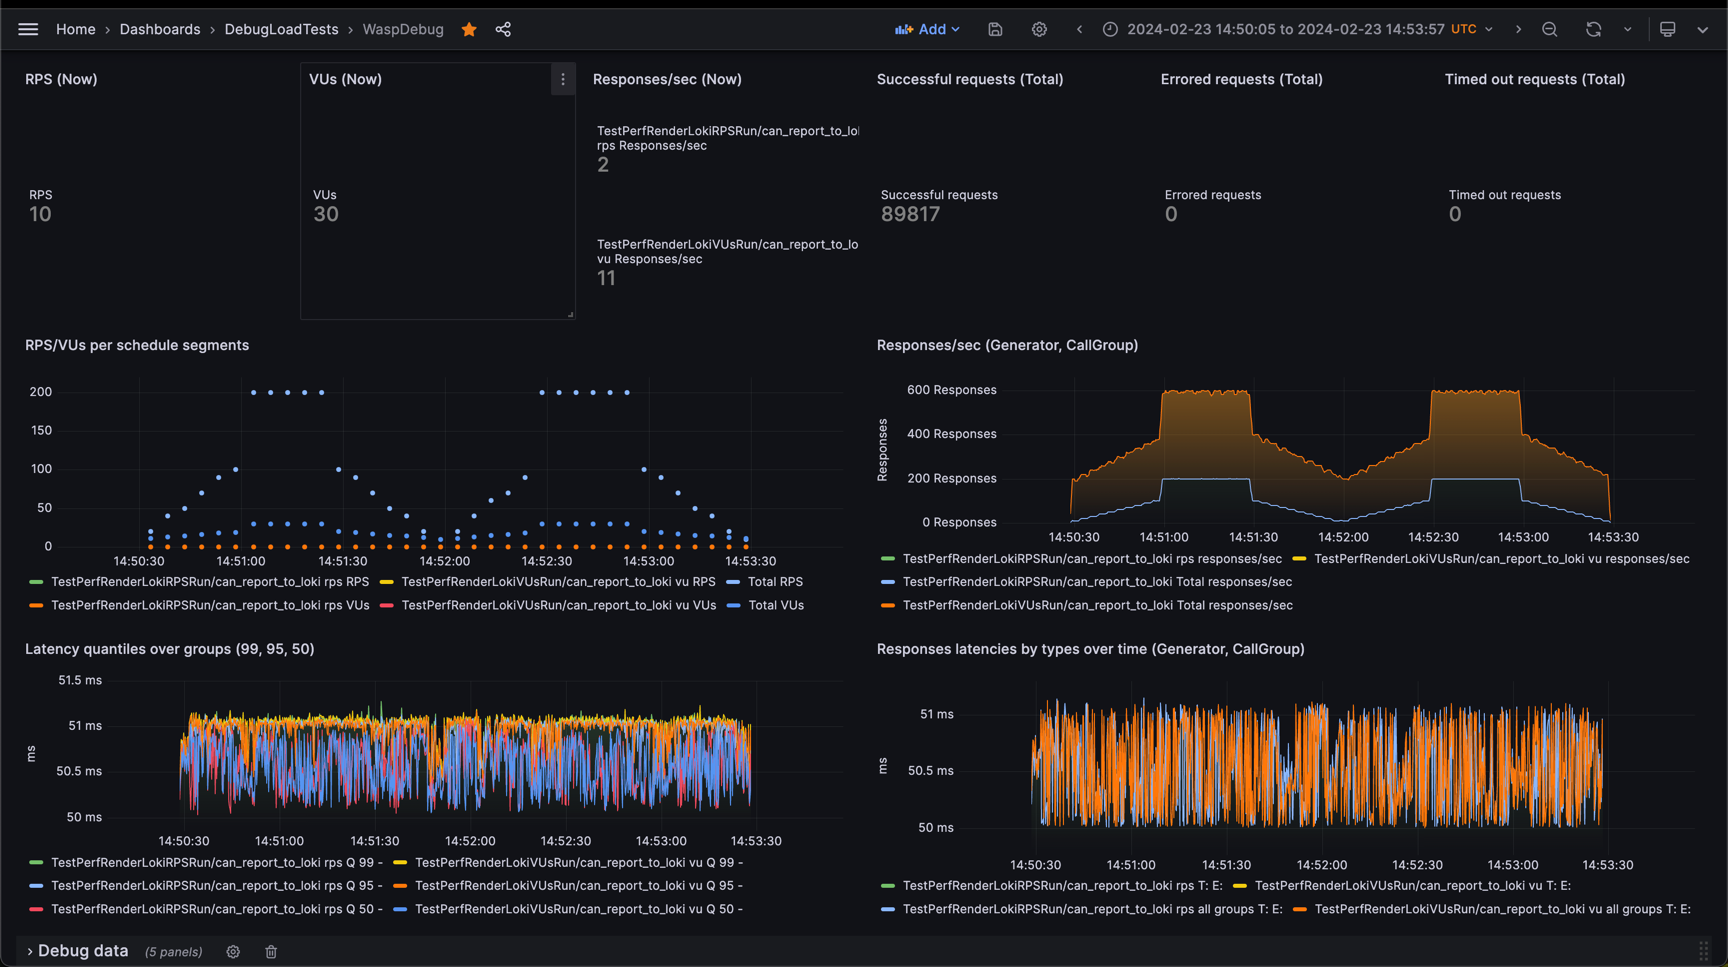Open Successful requests (Total) panel title
The height and width of the screenshot is (967, 1728).
point(970,79)
